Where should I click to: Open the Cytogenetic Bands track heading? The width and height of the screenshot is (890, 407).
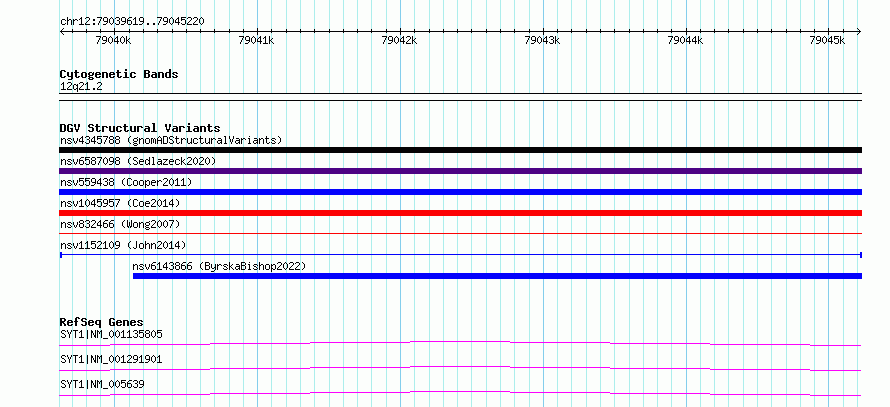(119, 74)
